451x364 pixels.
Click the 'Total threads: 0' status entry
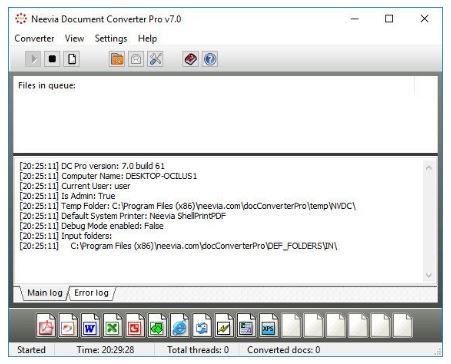tap(198, 350)
